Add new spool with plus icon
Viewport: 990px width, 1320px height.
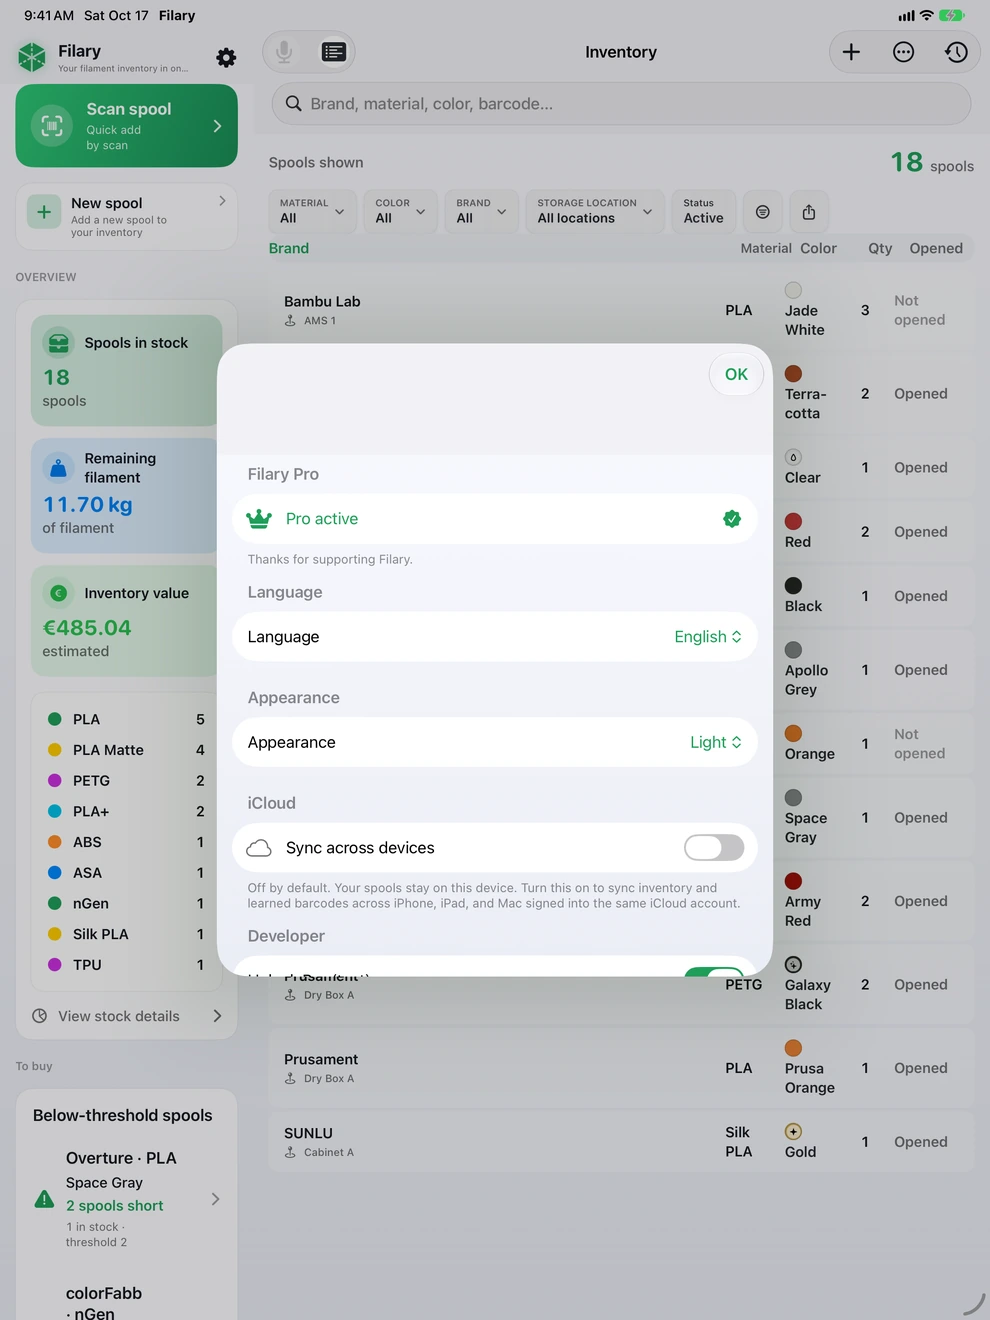[851, 52]
